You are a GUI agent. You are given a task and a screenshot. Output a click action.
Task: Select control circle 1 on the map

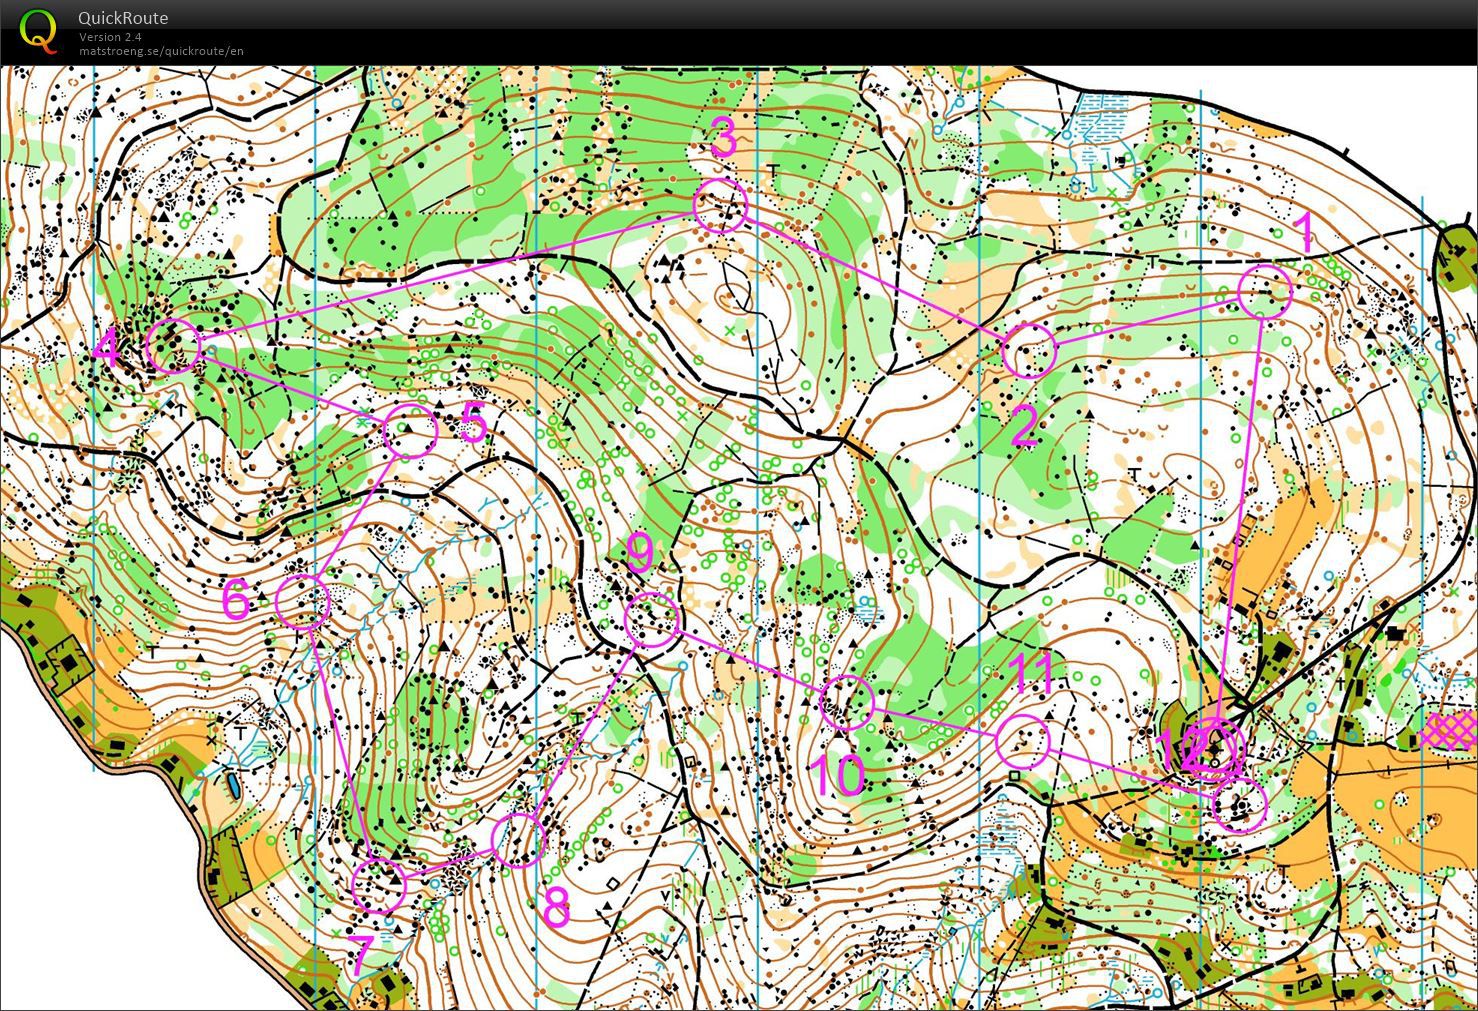pyautogui.click(x=1265, y=292)
